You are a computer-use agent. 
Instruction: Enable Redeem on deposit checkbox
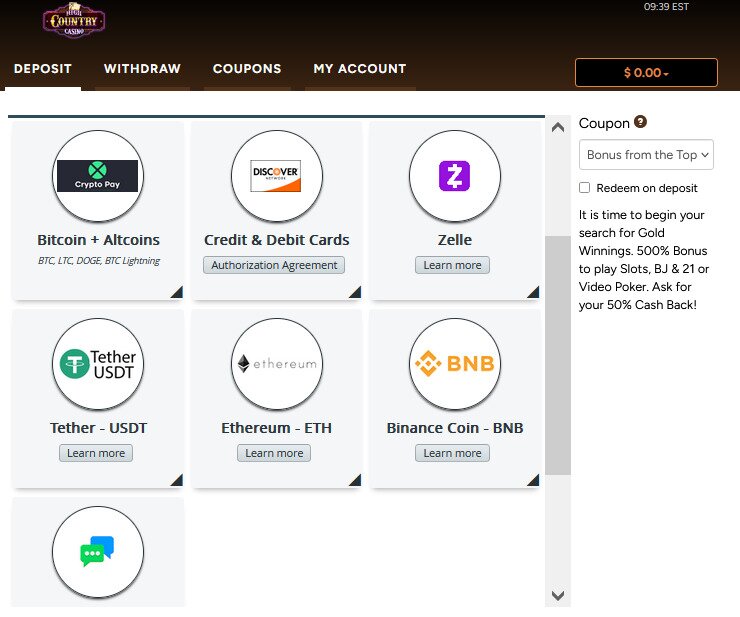(x=584, y=187)
